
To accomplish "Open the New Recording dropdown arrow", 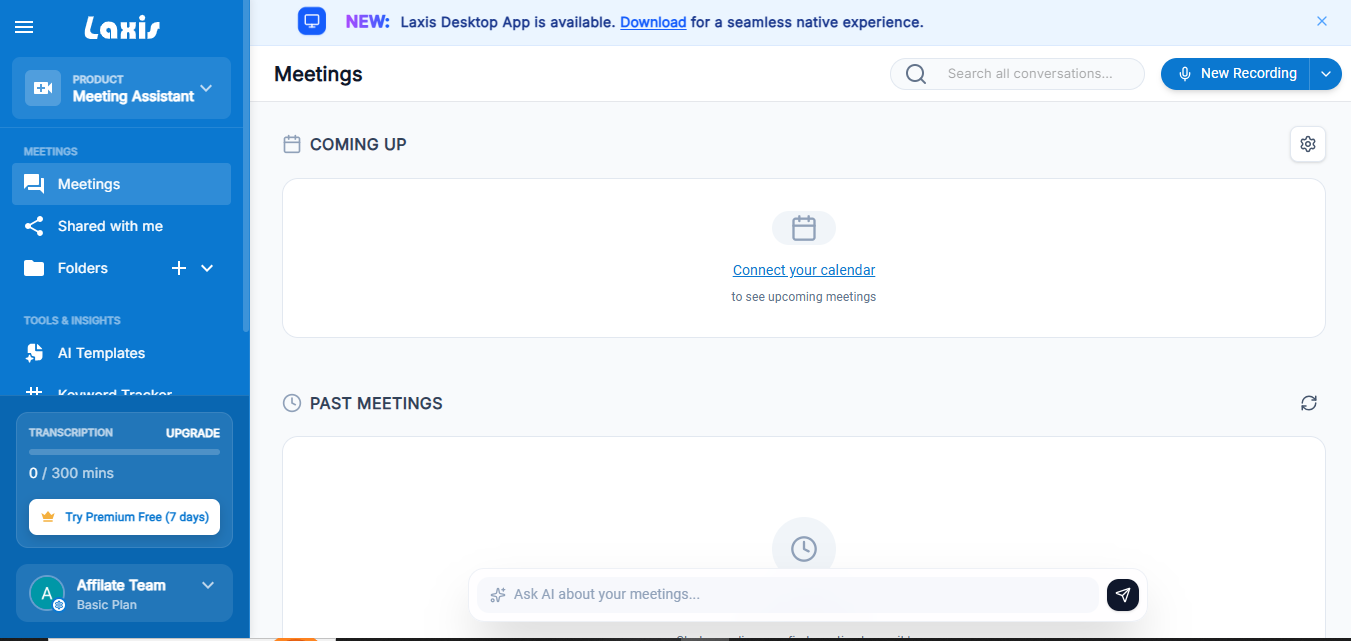I will pyautogui.click(x=1326, y=74).
